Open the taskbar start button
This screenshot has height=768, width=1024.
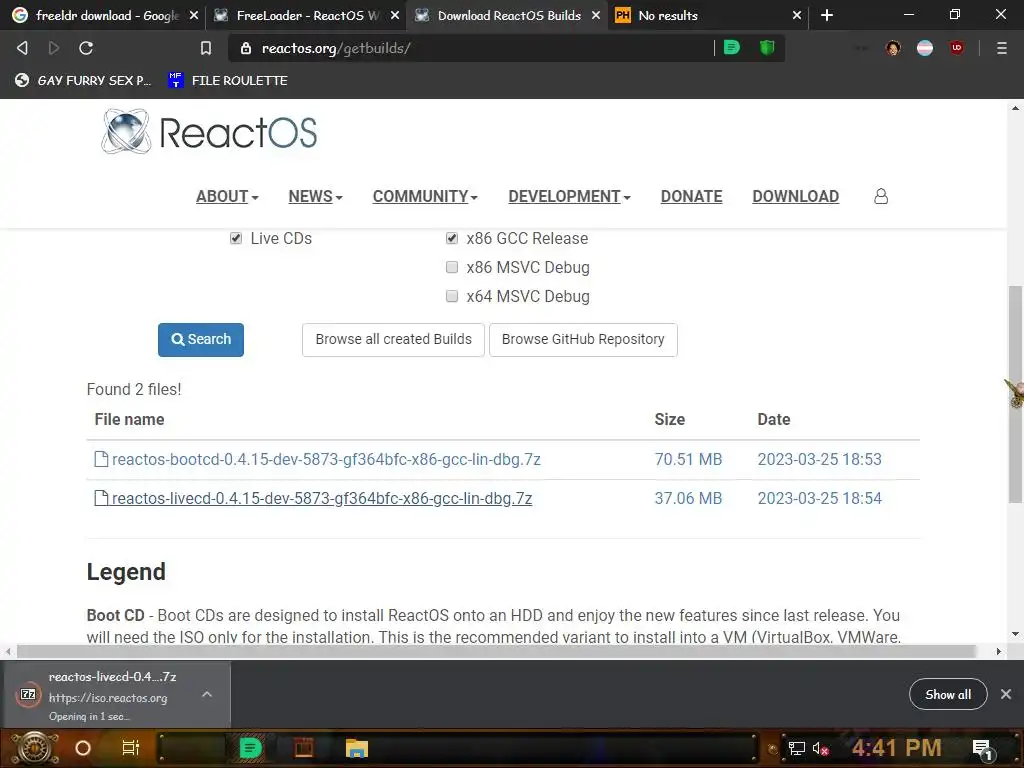[35, 748]
